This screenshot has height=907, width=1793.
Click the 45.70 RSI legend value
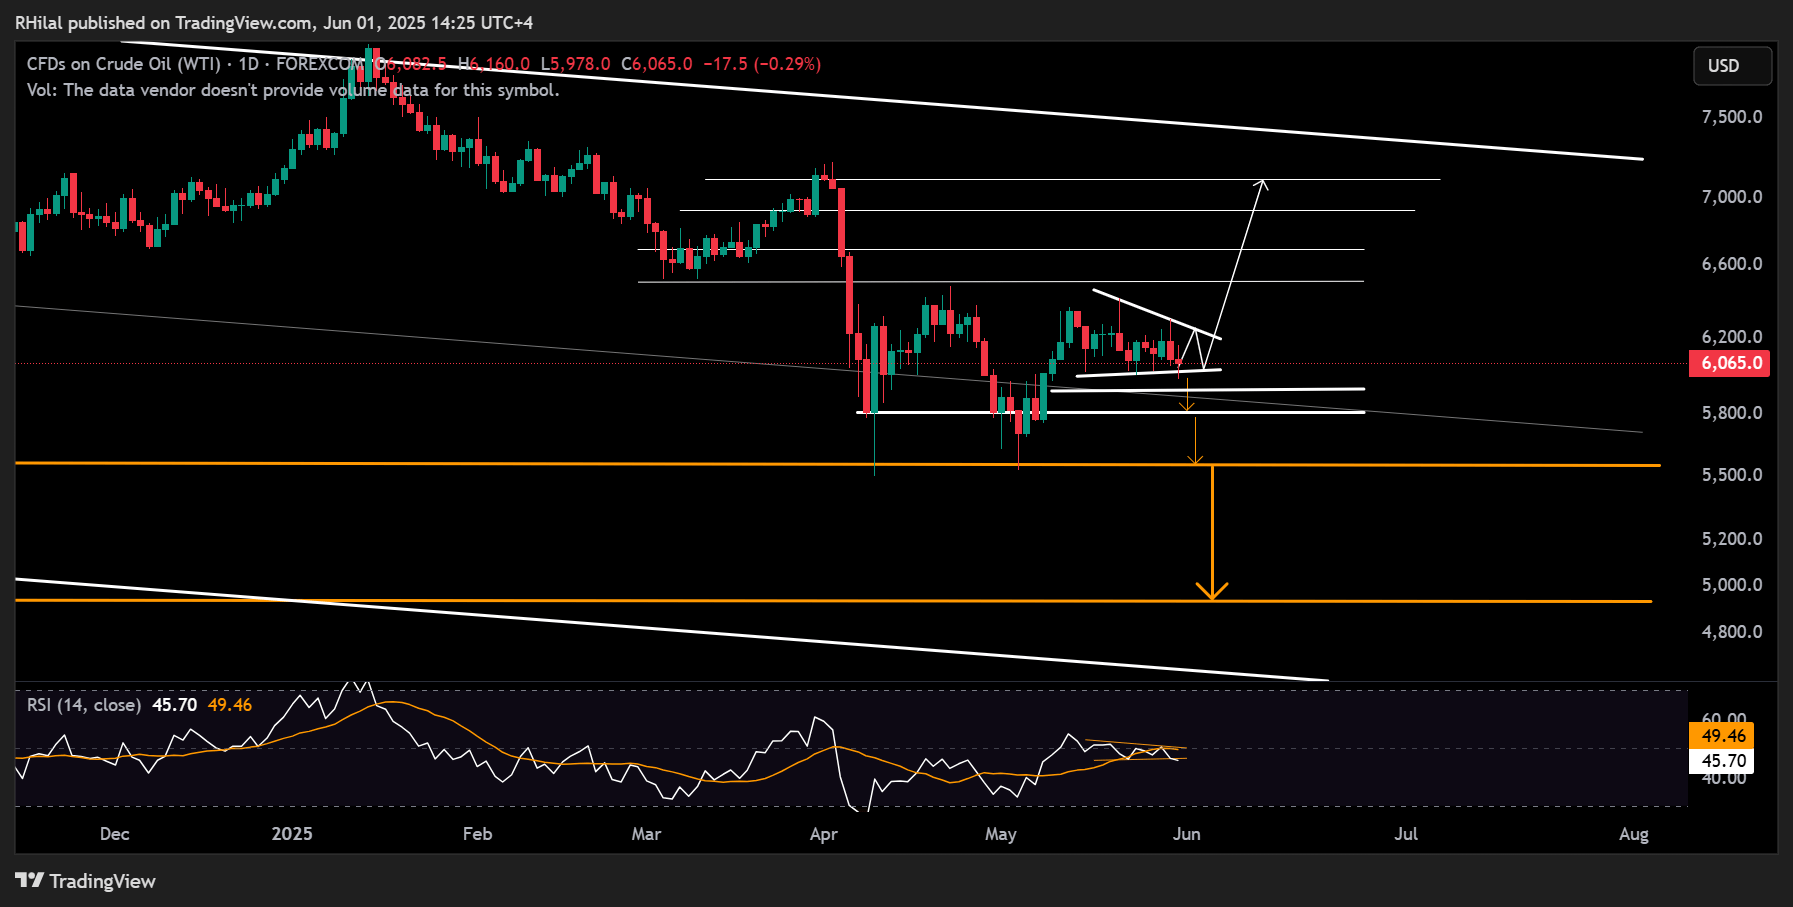(175, 705)
